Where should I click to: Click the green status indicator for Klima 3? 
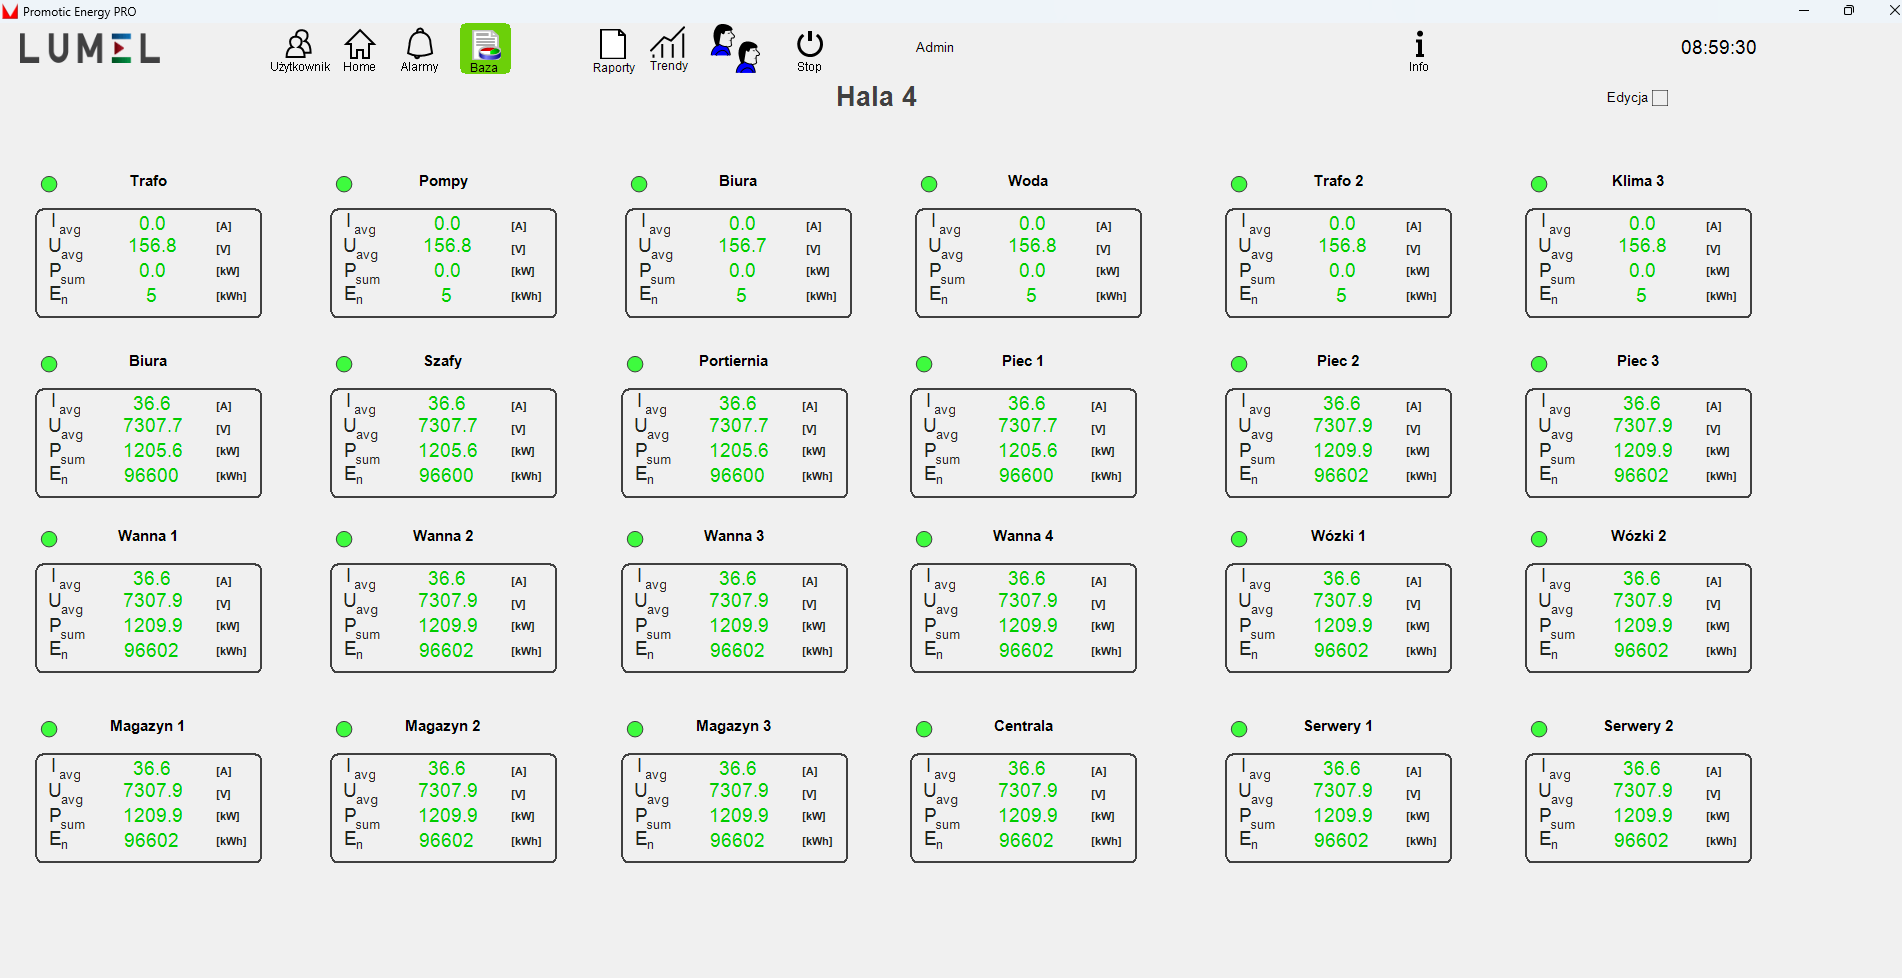click(x=1539, y=184)
